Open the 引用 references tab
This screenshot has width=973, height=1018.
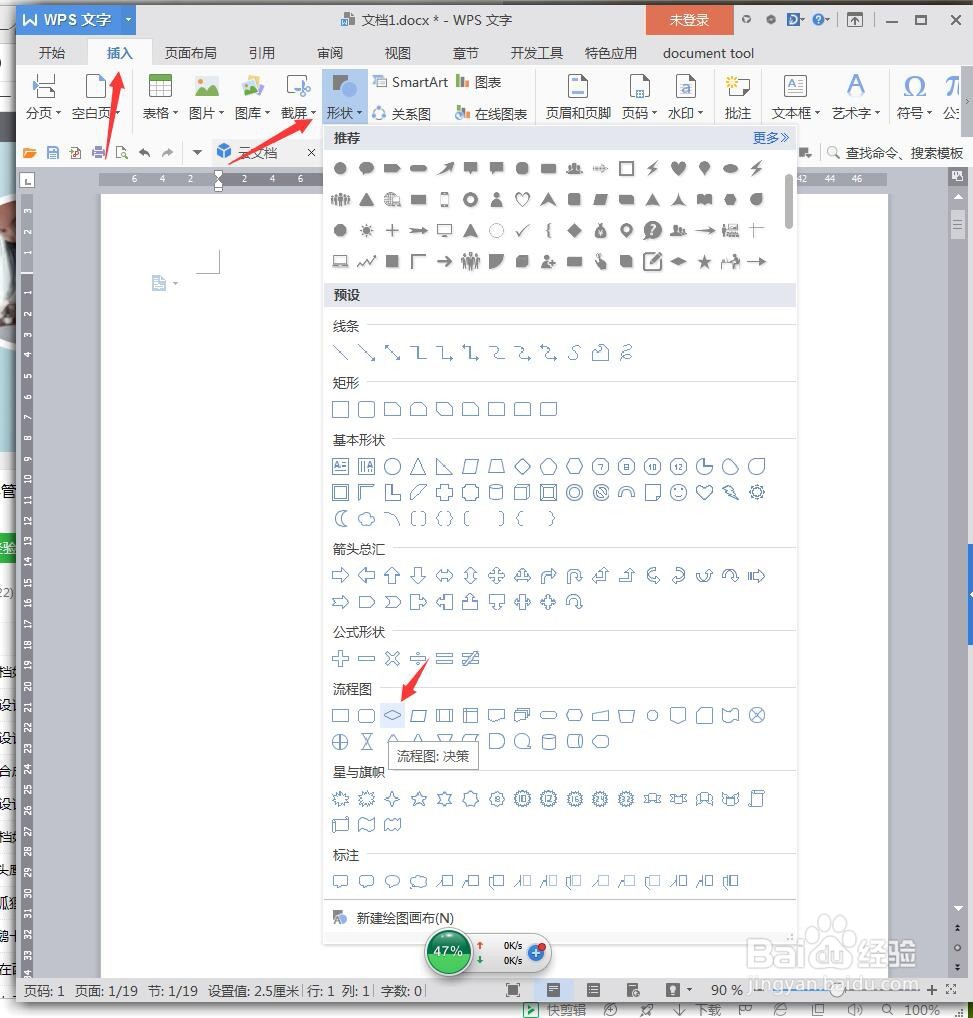click(262, 53)
